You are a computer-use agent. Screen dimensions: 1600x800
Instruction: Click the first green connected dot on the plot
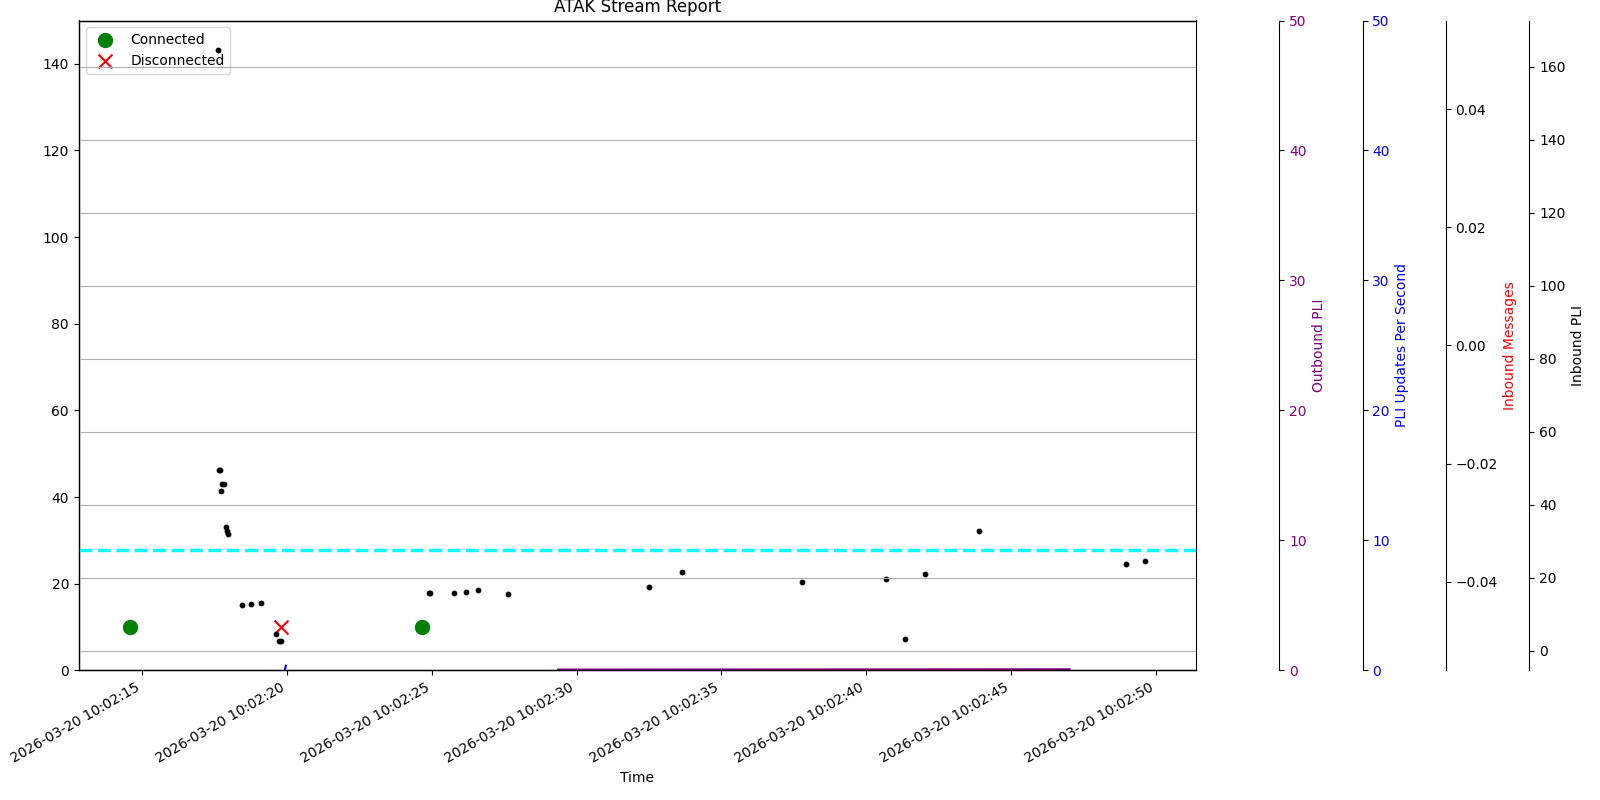130,627
